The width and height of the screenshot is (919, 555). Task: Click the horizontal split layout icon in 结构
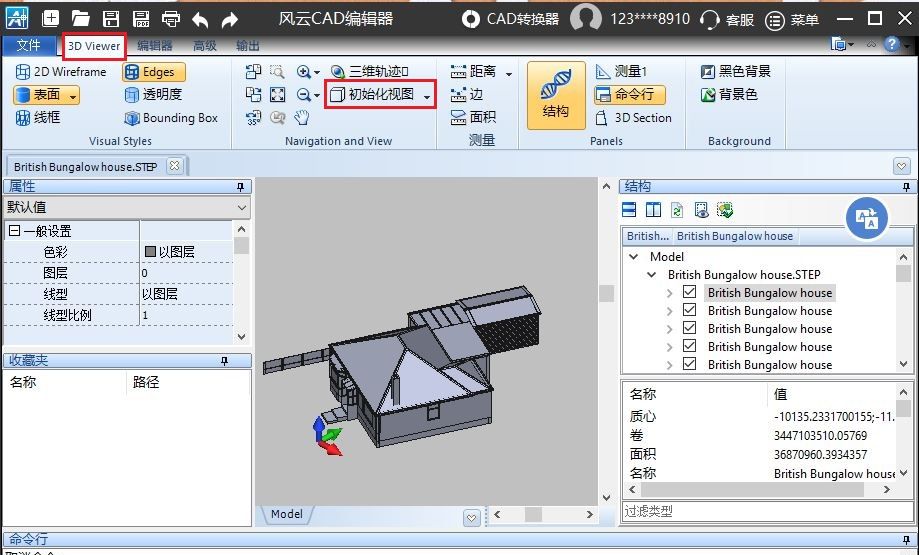(629, 210)
